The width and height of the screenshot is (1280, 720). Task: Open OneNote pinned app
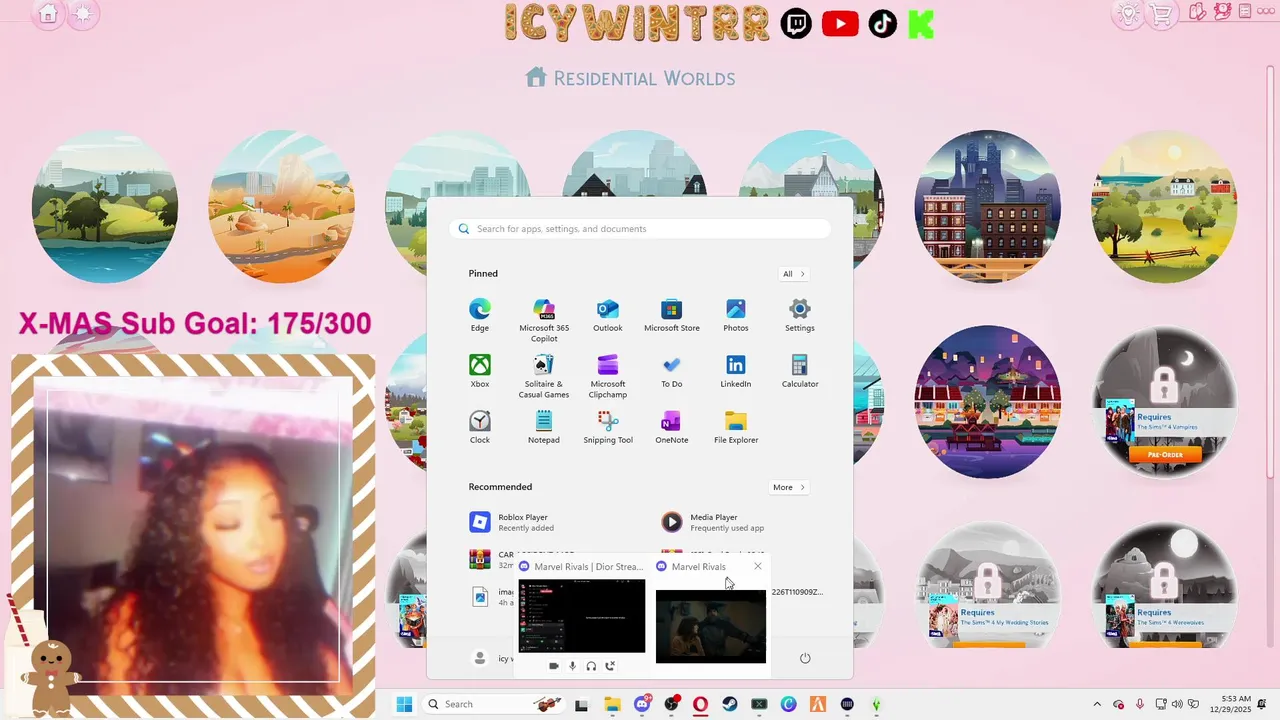[672, 427]
